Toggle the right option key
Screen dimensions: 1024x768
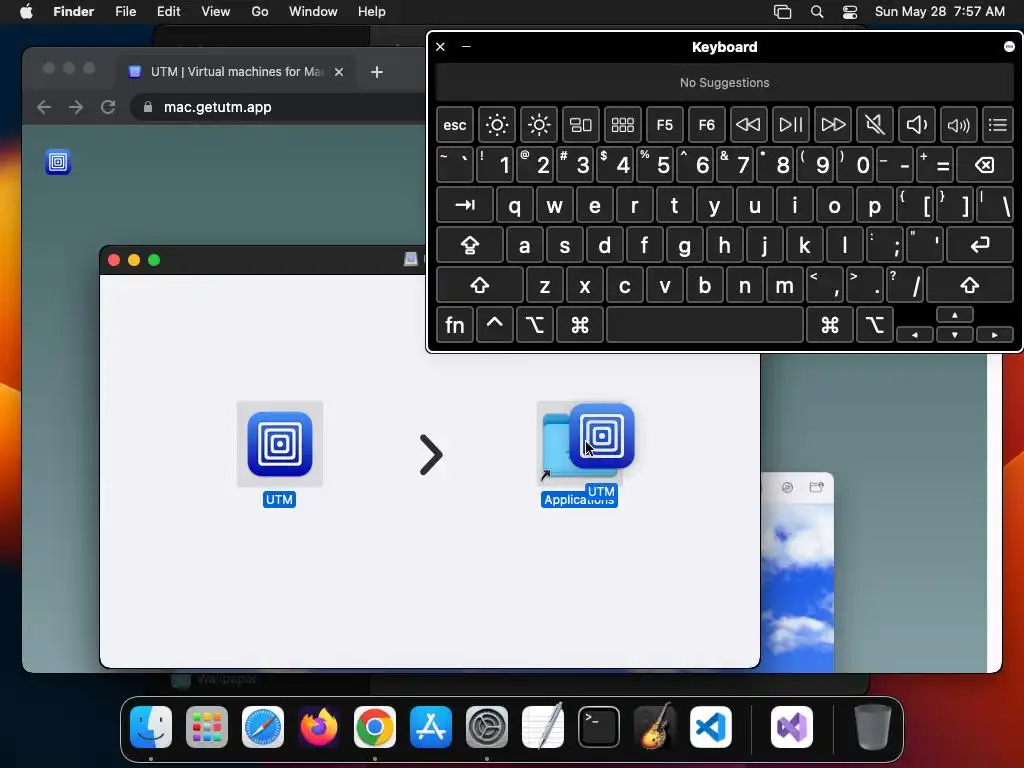pos(874,325)
